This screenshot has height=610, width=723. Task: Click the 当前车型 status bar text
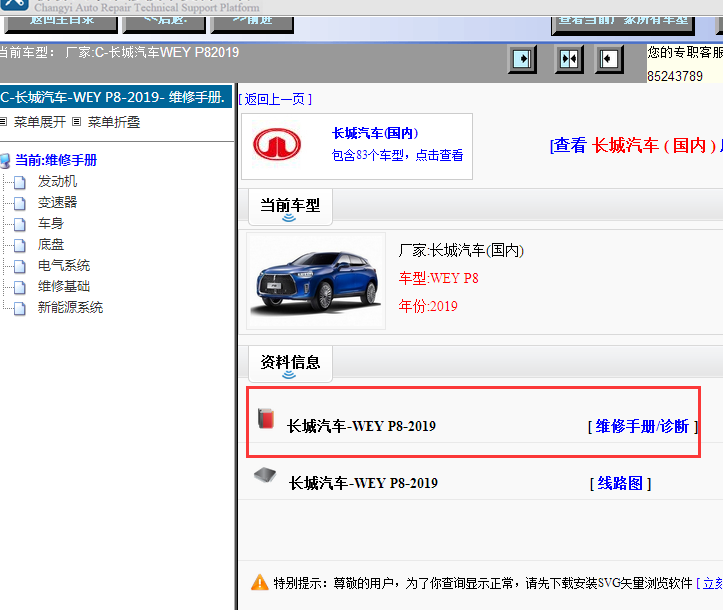(x=119, y=52)
